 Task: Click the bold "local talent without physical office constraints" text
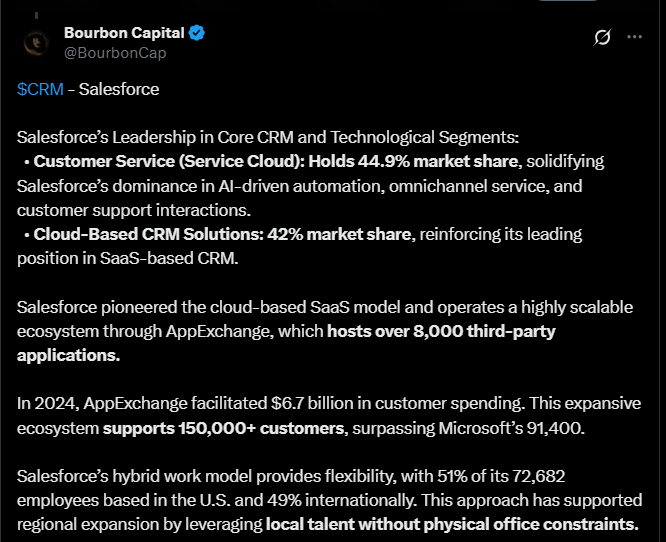pos(452,524)
